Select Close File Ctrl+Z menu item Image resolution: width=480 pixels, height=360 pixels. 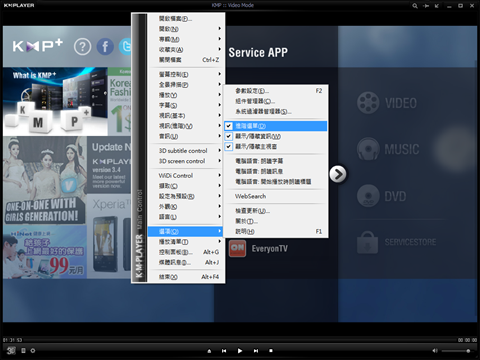click(185, 60)
